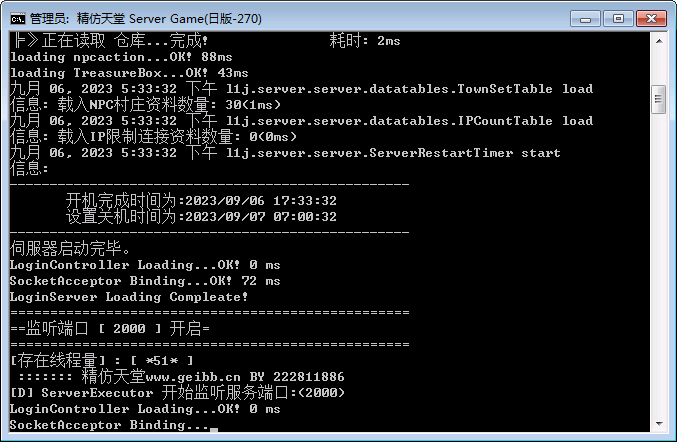Click the scrollbar down arrow
Image resolution: width=677 pixels, height=442 pixels.
[659, 424]
